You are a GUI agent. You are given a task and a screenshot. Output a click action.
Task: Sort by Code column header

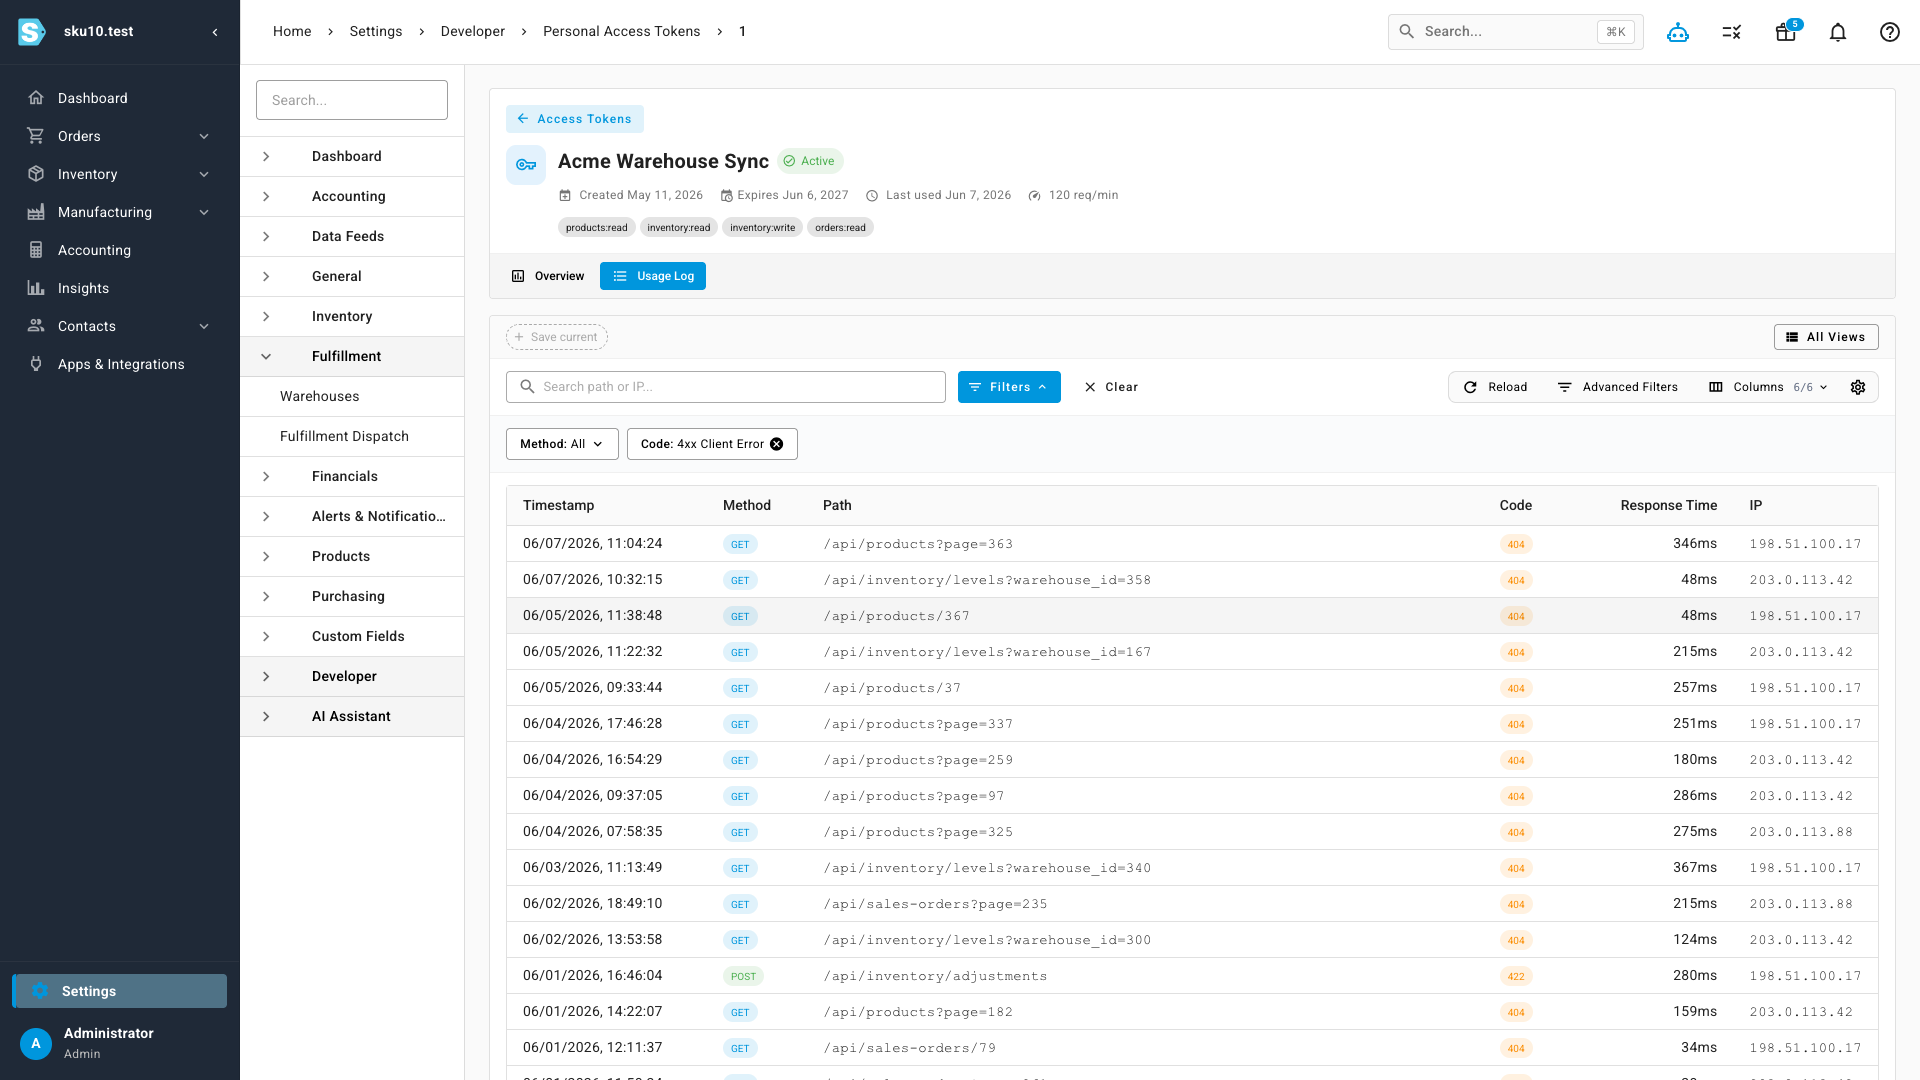coord(1515,506)
